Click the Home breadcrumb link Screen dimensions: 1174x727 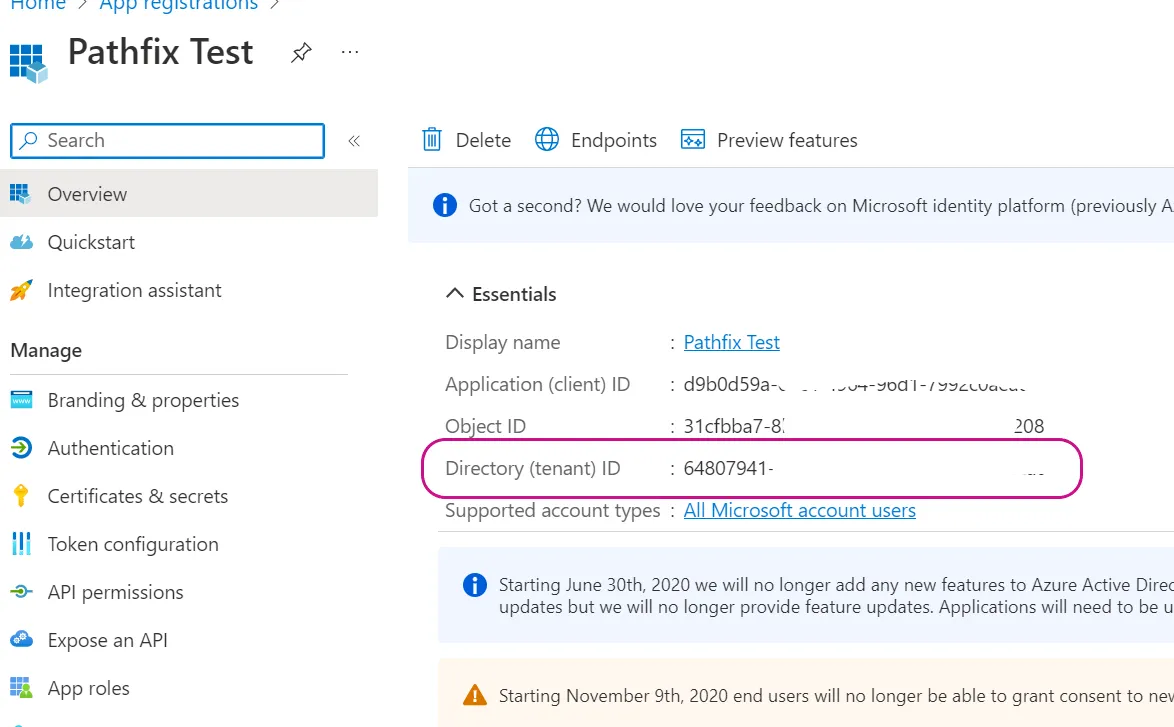pyautogui.click(x=38, y=5)
